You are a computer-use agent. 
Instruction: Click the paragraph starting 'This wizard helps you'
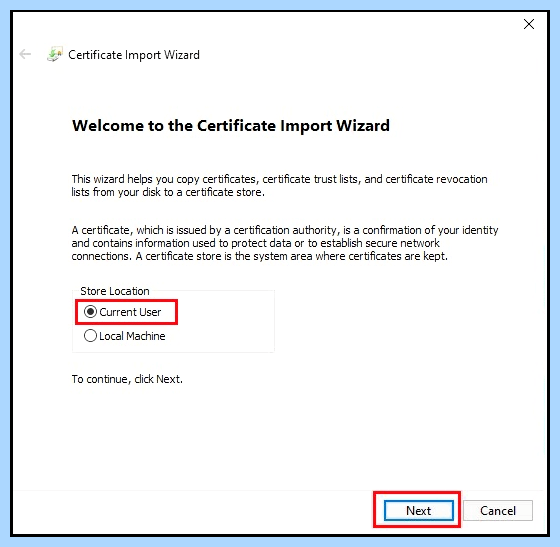coord(279,186)
